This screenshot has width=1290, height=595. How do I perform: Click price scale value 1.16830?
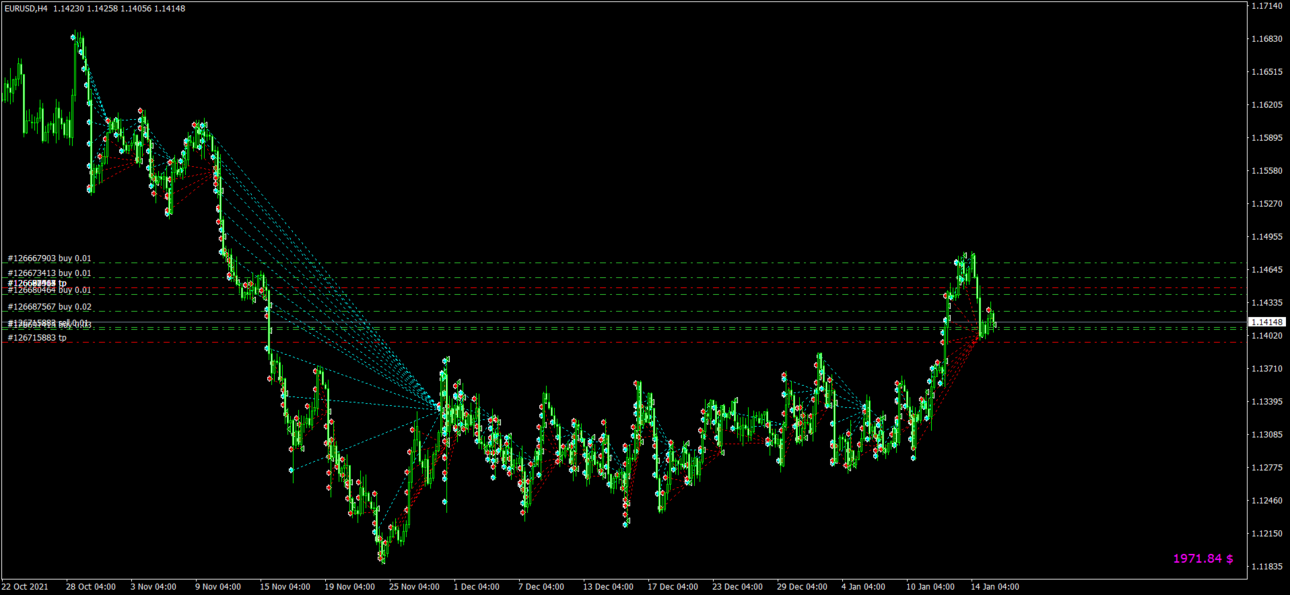[x=1266, y=39]
